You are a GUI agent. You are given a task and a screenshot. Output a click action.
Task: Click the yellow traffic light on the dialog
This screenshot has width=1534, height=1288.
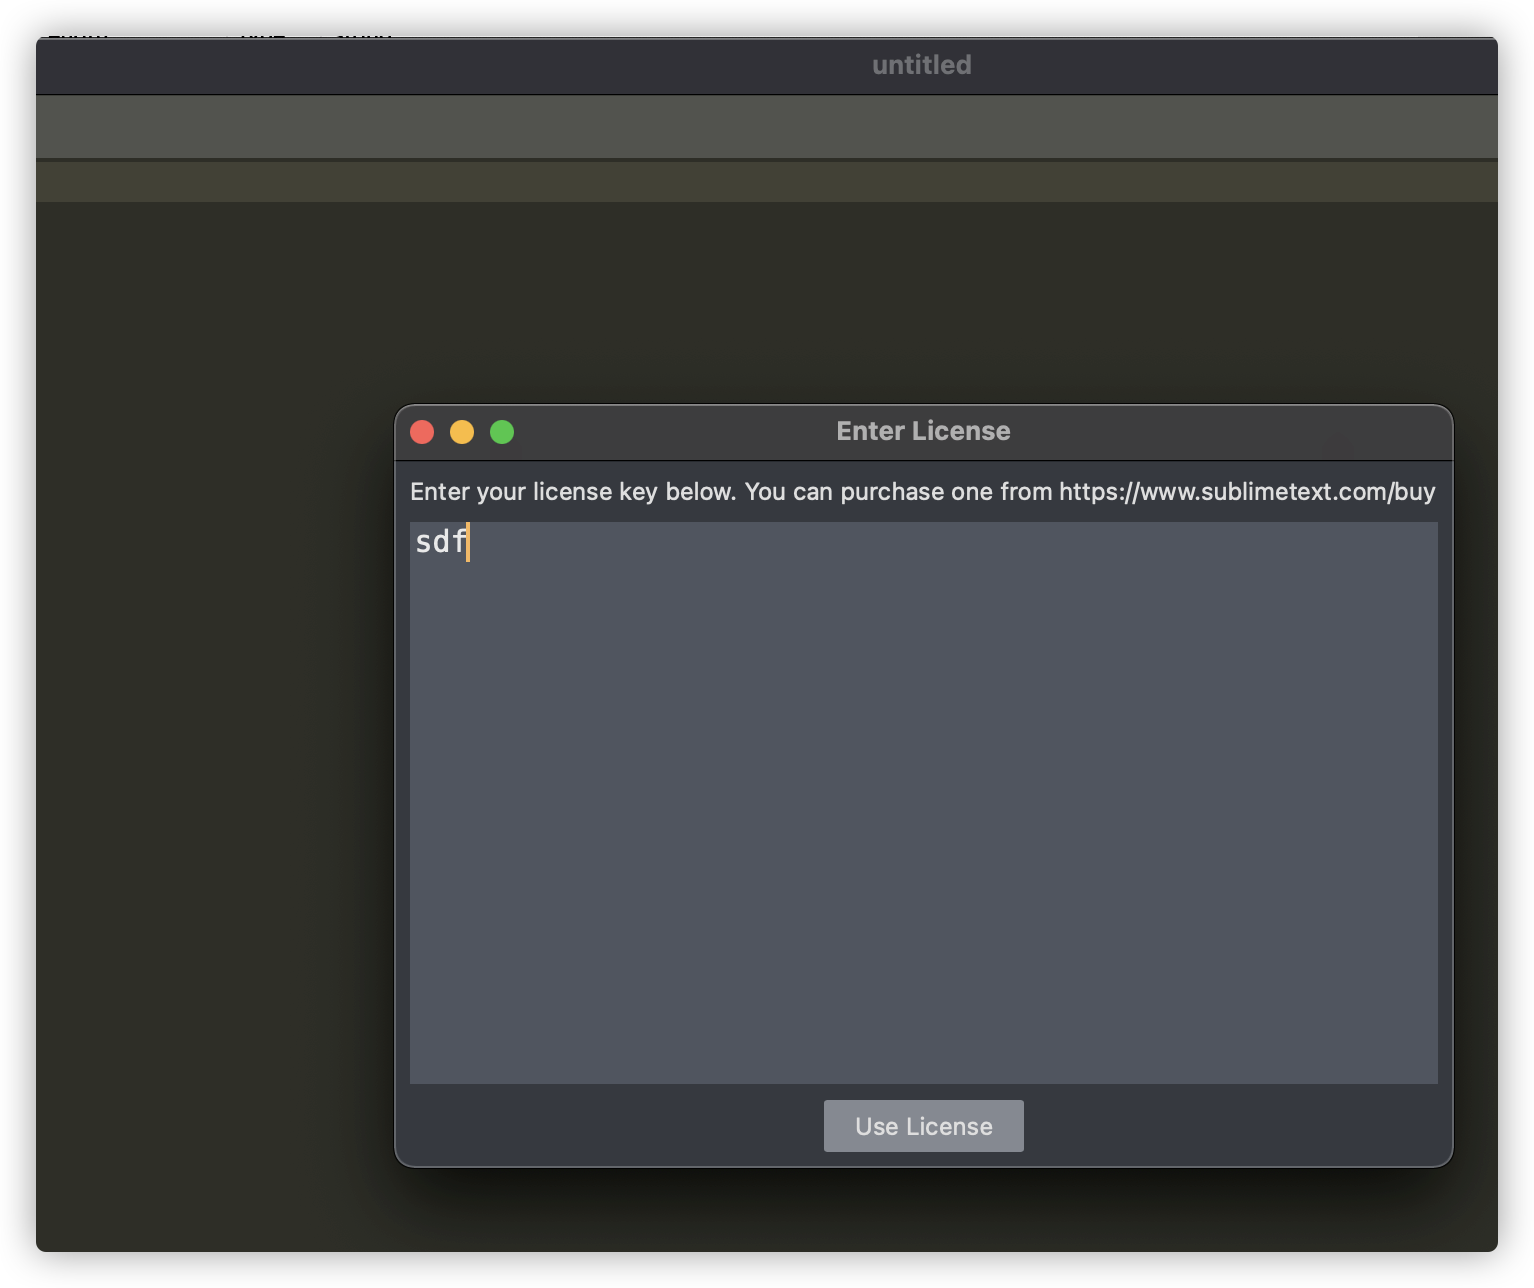(x=463, y=431)
